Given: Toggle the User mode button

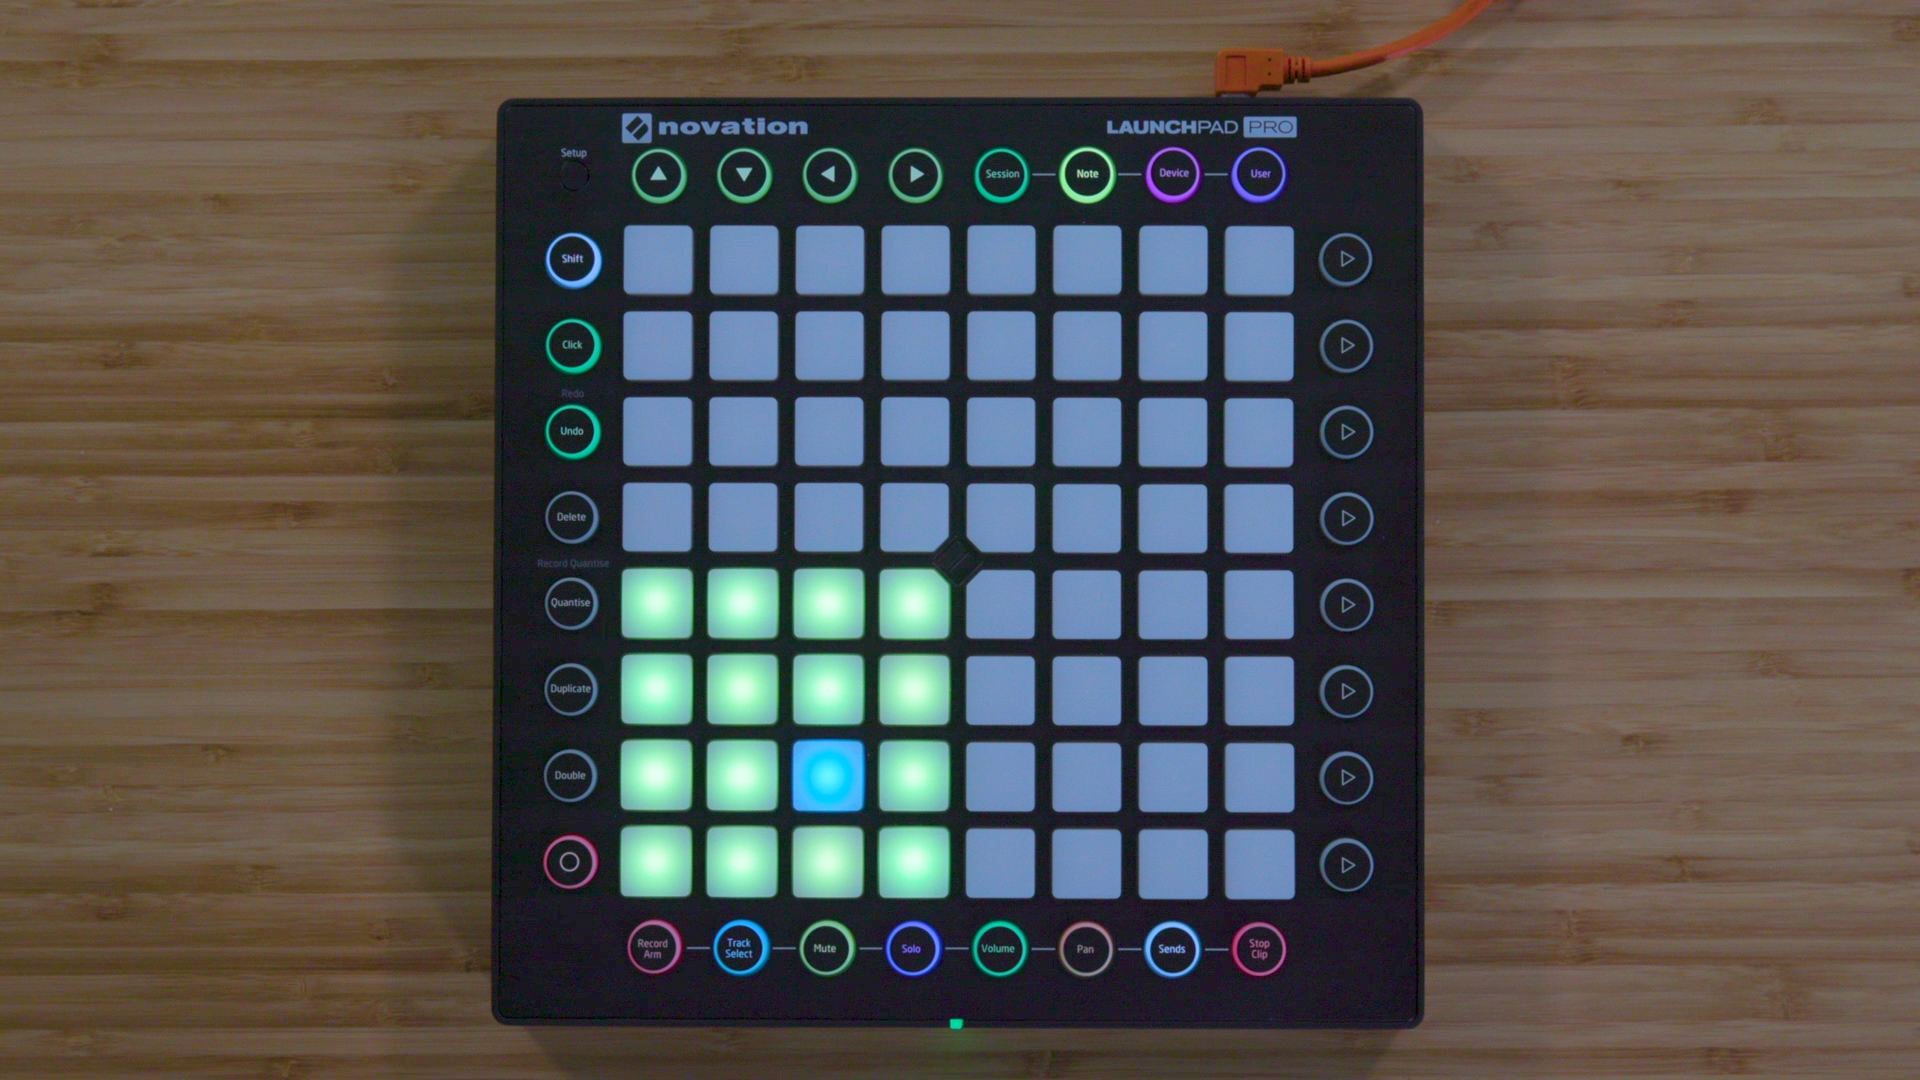Looking at the screenshot, I should (x=1257, y=173).
